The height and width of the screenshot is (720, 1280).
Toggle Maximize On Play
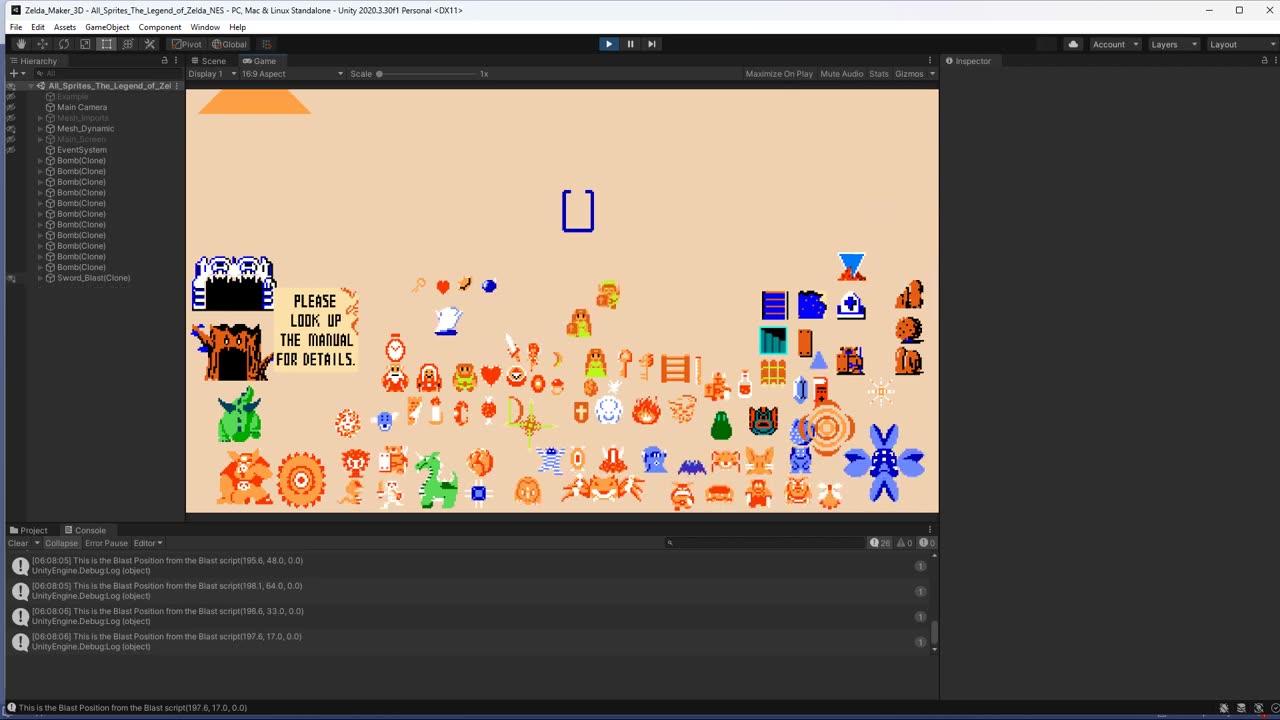(779, 74)
